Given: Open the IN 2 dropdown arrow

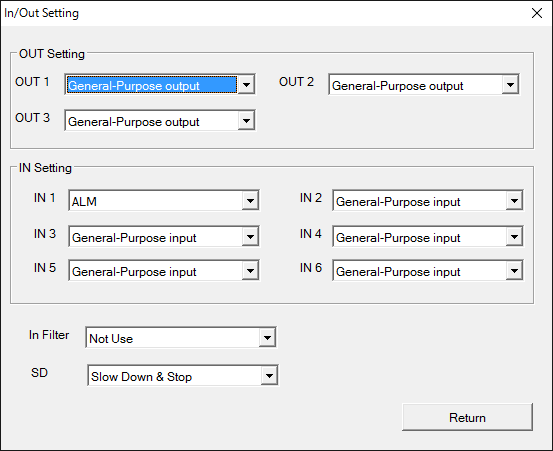Looking at the screenshot, I should point(514,201).
